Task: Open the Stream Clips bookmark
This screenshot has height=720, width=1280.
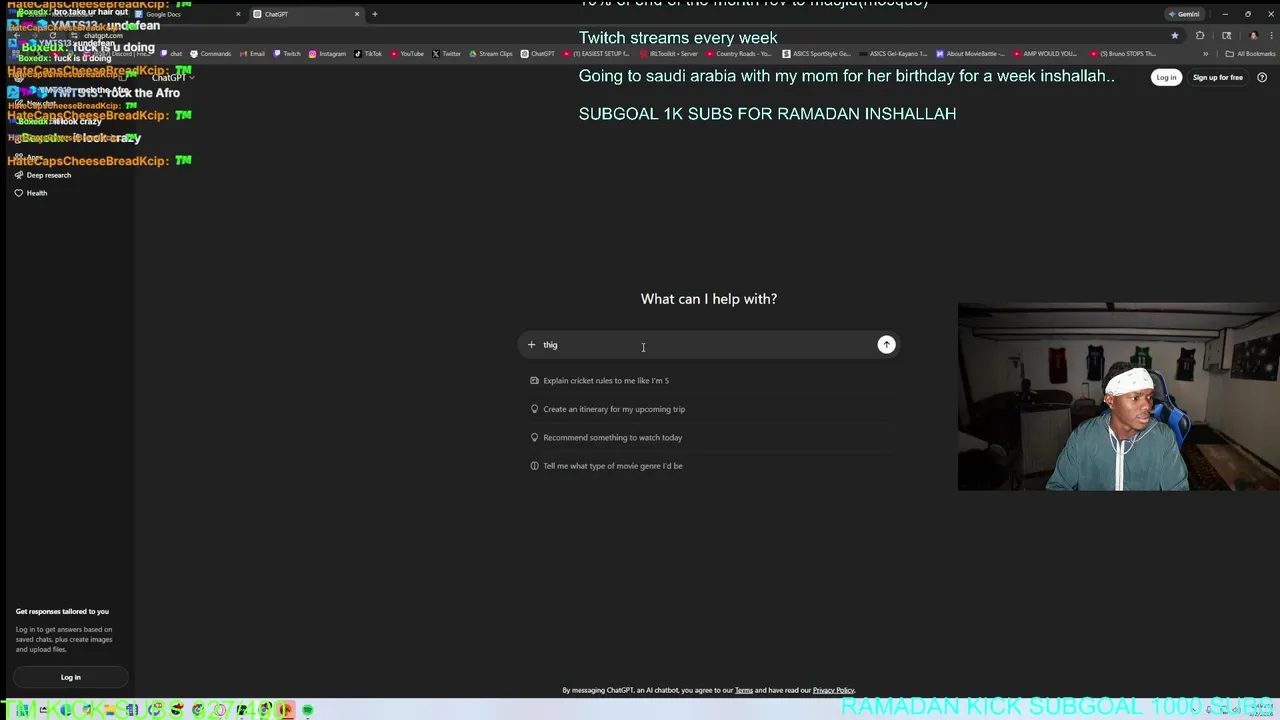Action: coord(490,54)
